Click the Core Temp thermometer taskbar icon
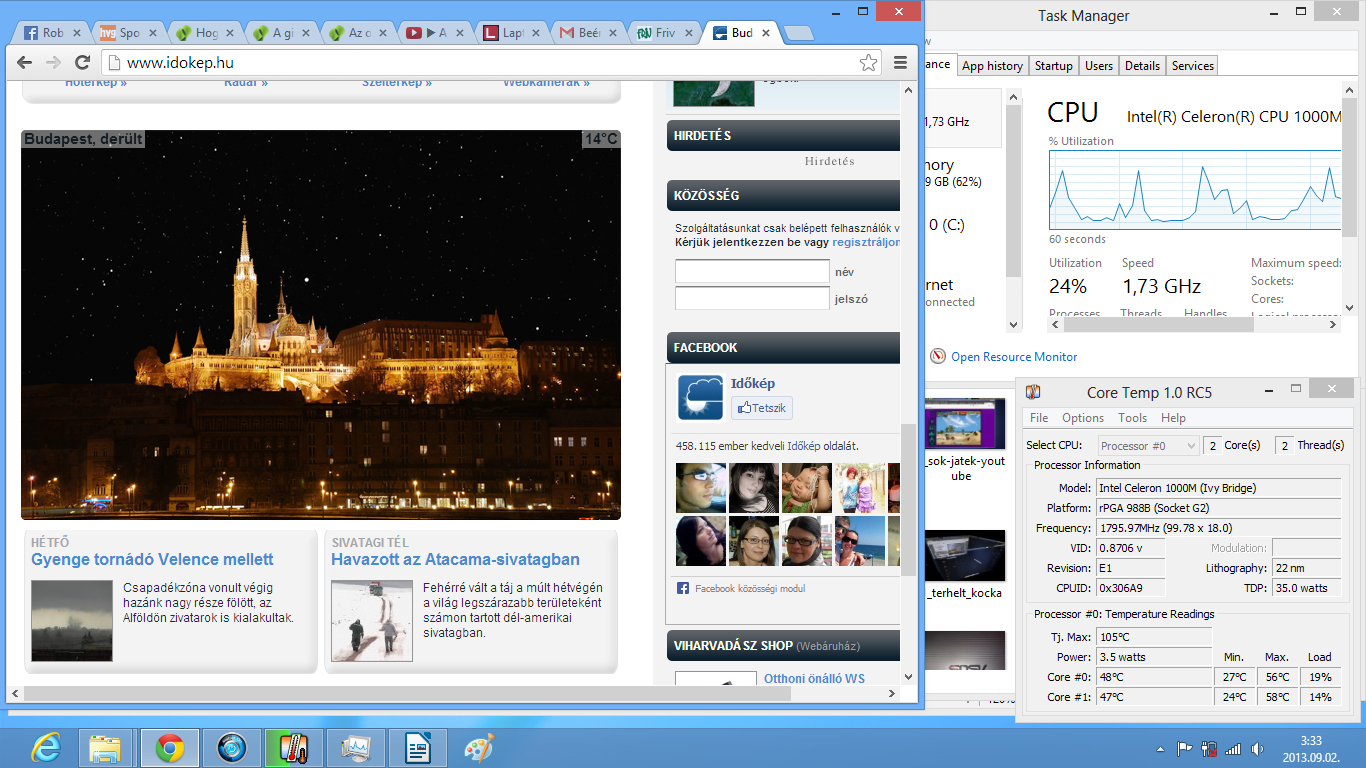Image resolution: width=1366 pixels, height=768 pixels. 294,748
